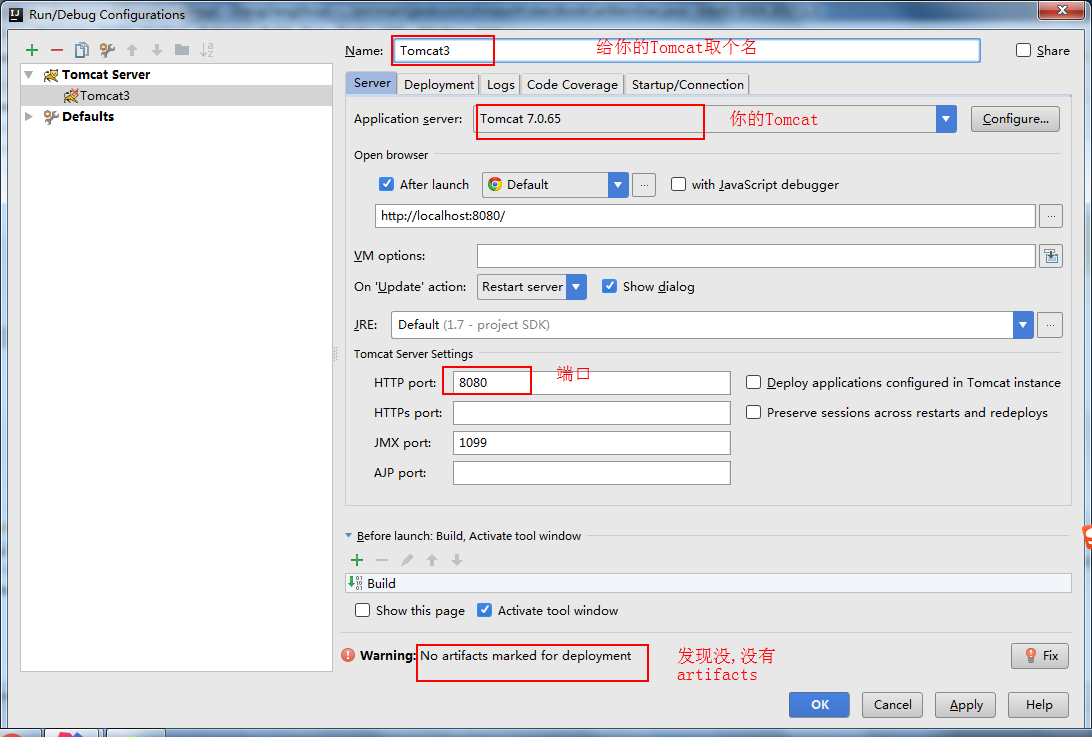Click the Name input field
Image resolution: width=1092 pixels, height=737 pixels.
(687, 50)
